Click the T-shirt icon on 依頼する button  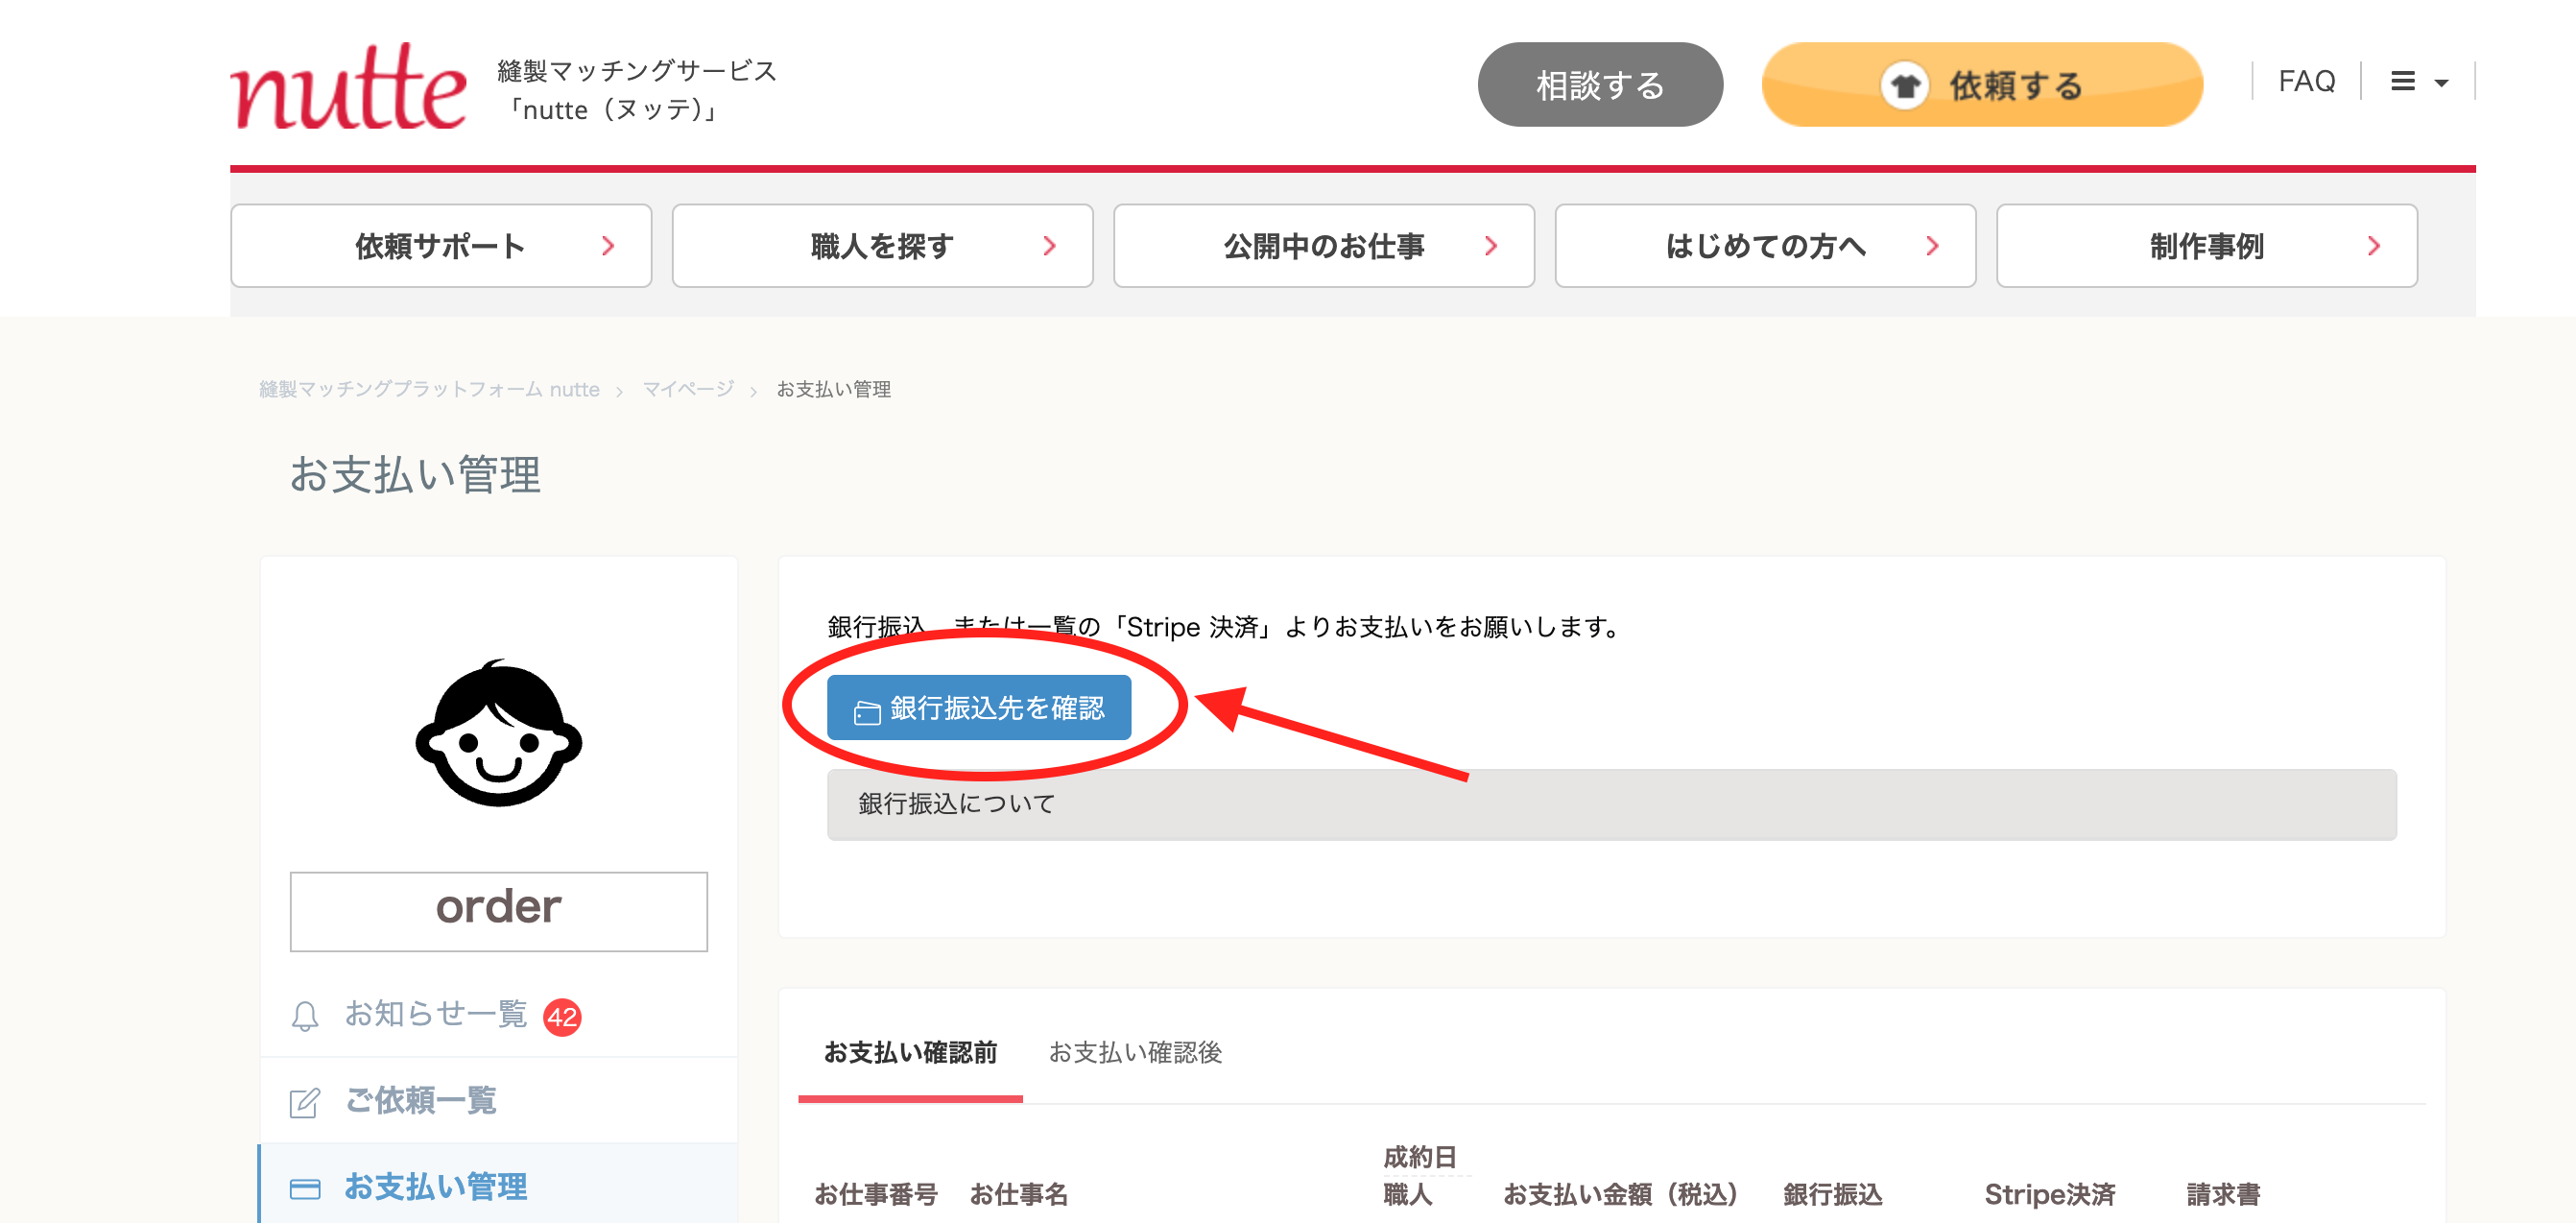click(1905, 86)
